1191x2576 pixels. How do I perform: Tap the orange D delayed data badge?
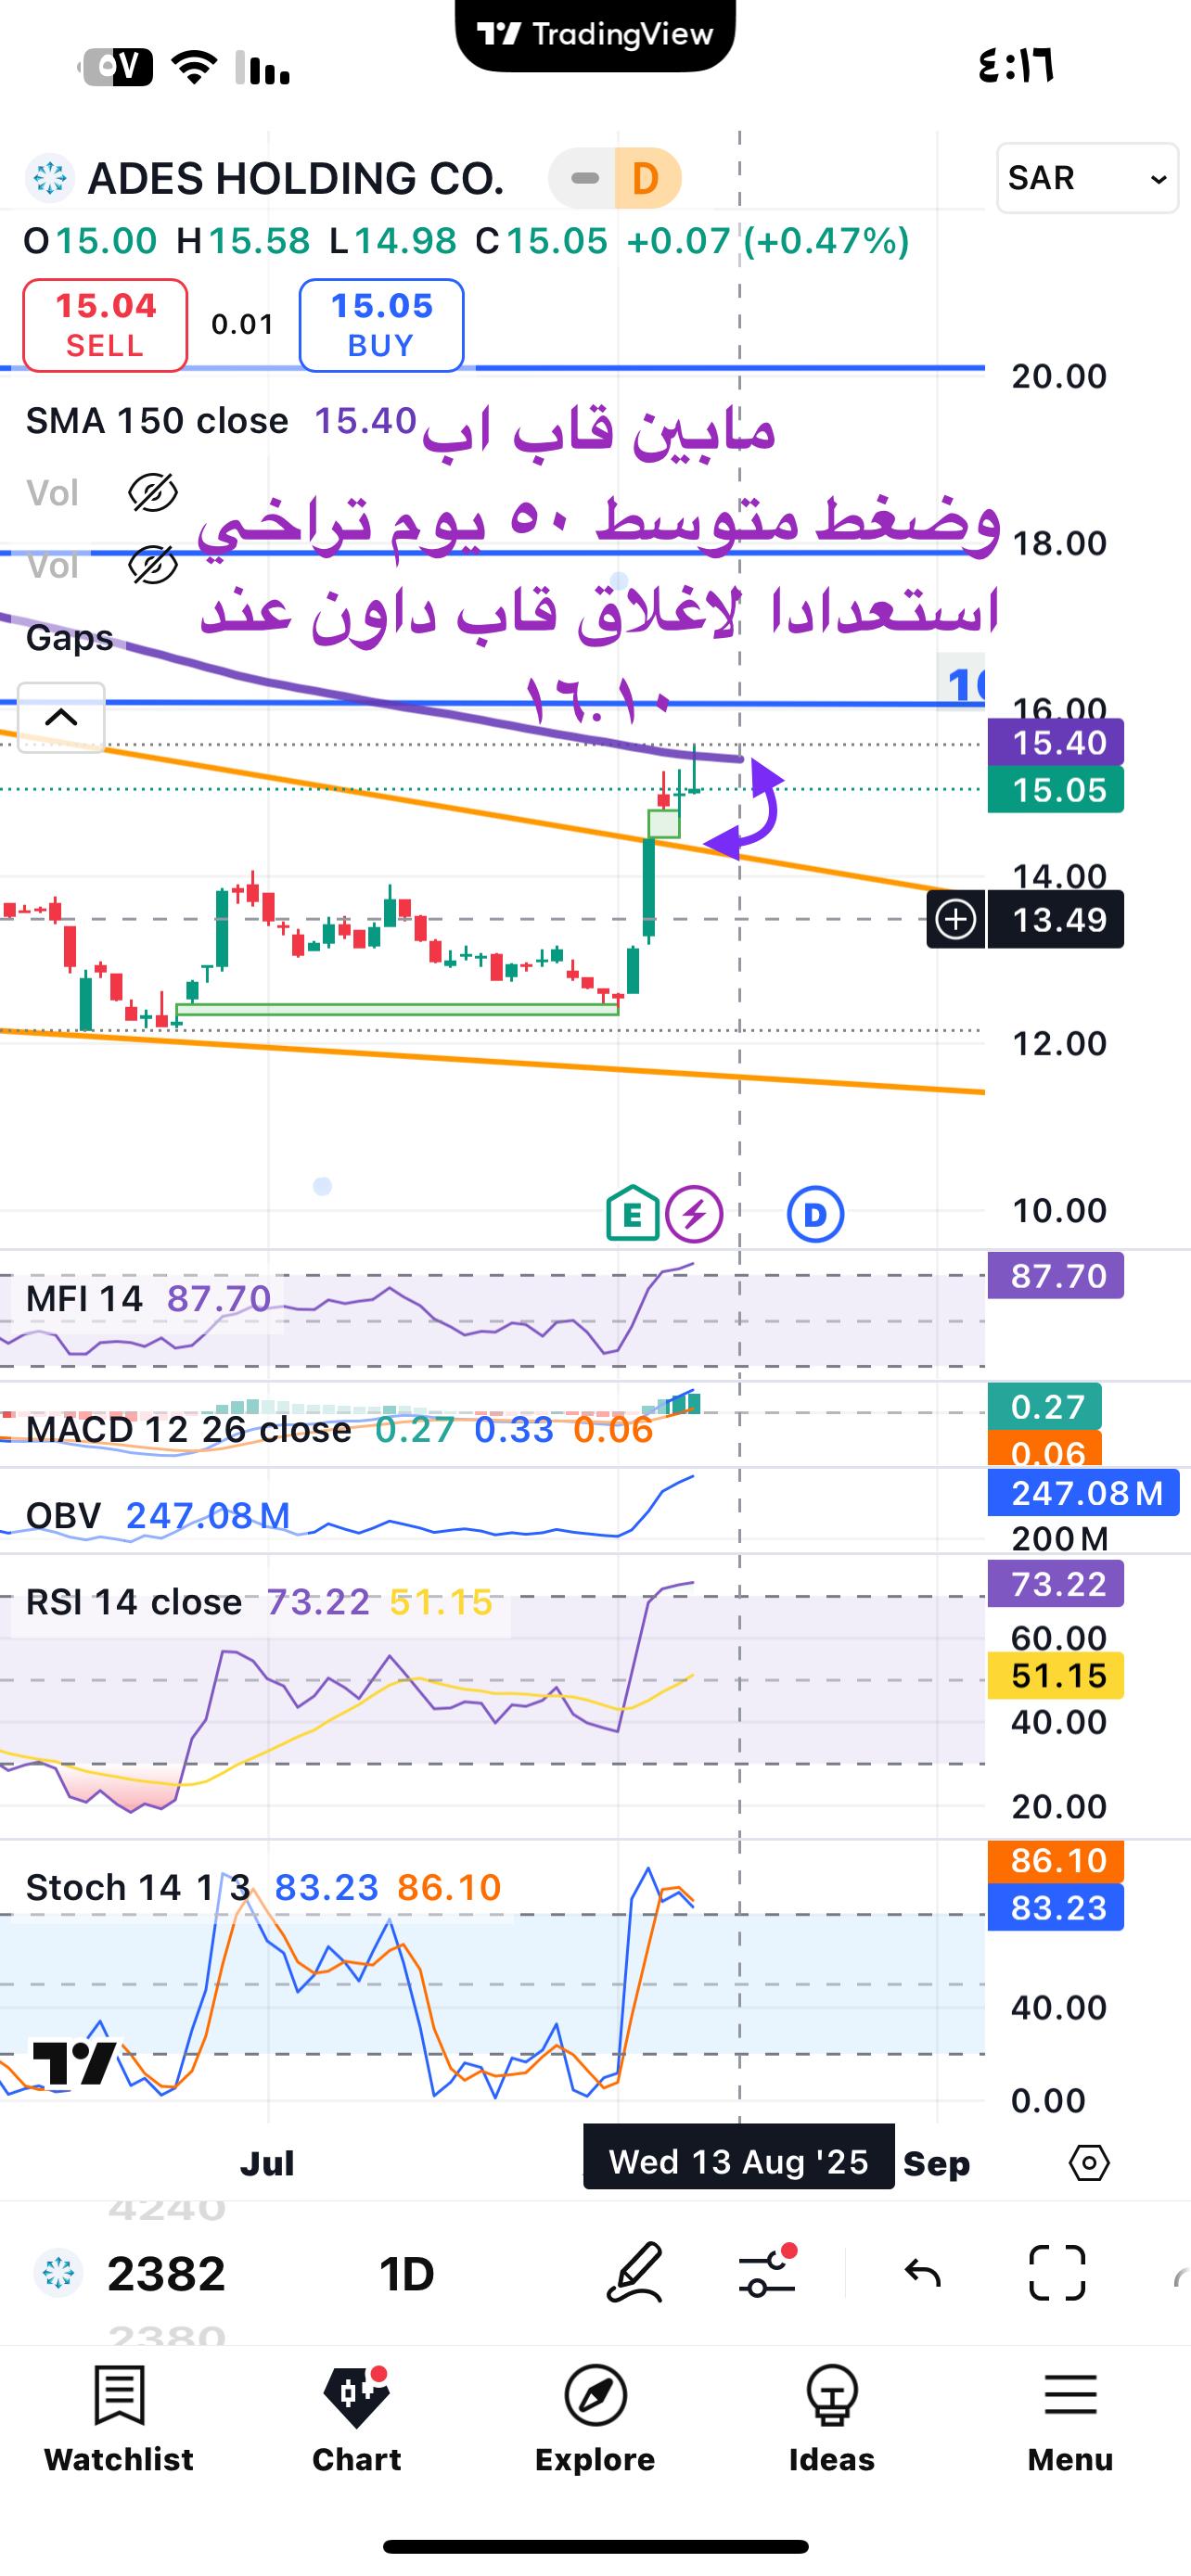647,179
